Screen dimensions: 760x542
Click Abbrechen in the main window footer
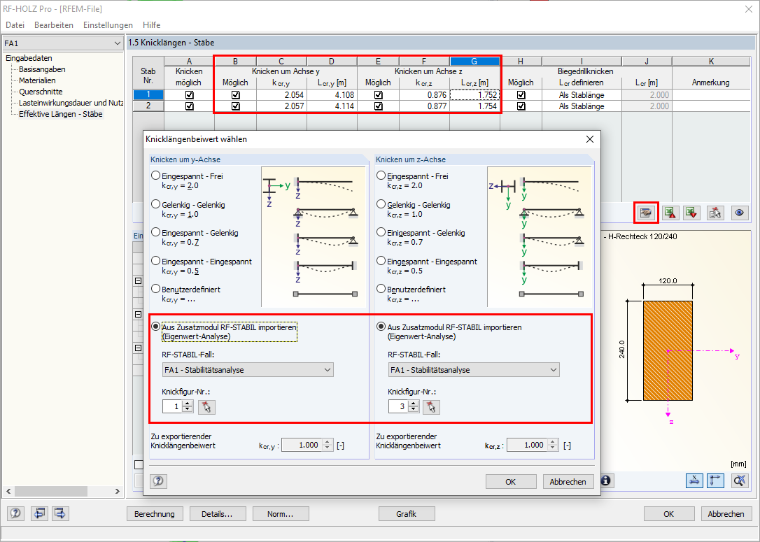pos(726,514)
